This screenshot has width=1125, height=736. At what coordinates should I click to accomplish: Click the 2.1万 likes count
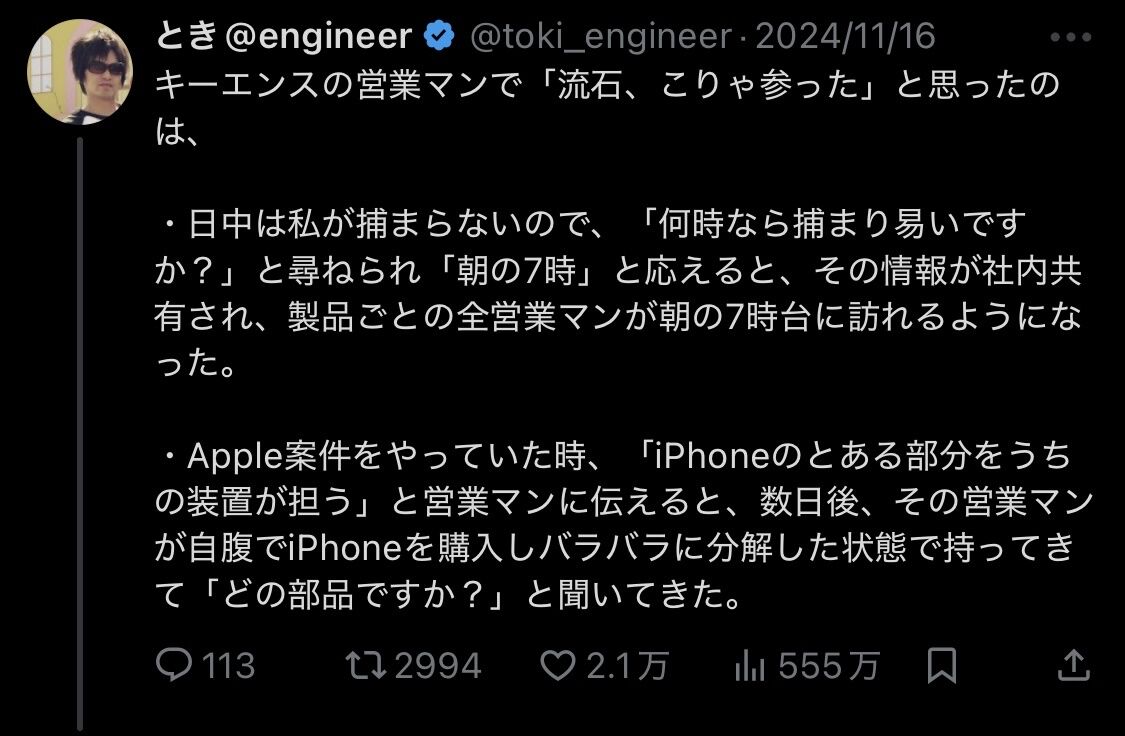click(x=628, y=666)
